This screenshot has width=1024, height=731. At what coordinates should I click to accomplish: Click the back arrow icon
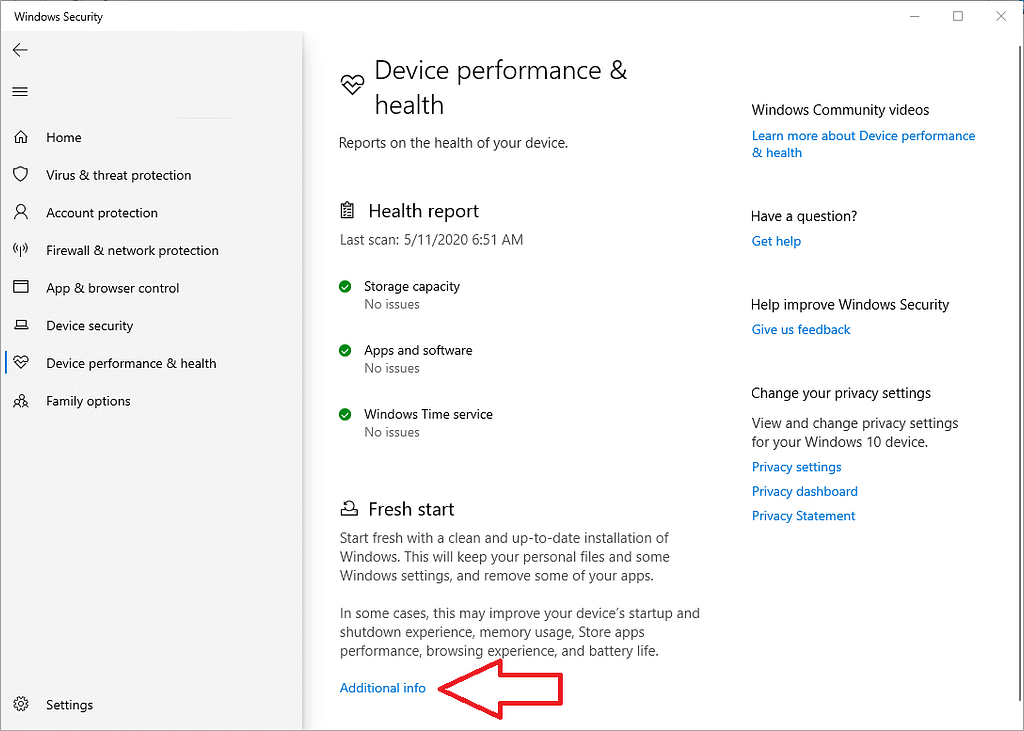20,50
